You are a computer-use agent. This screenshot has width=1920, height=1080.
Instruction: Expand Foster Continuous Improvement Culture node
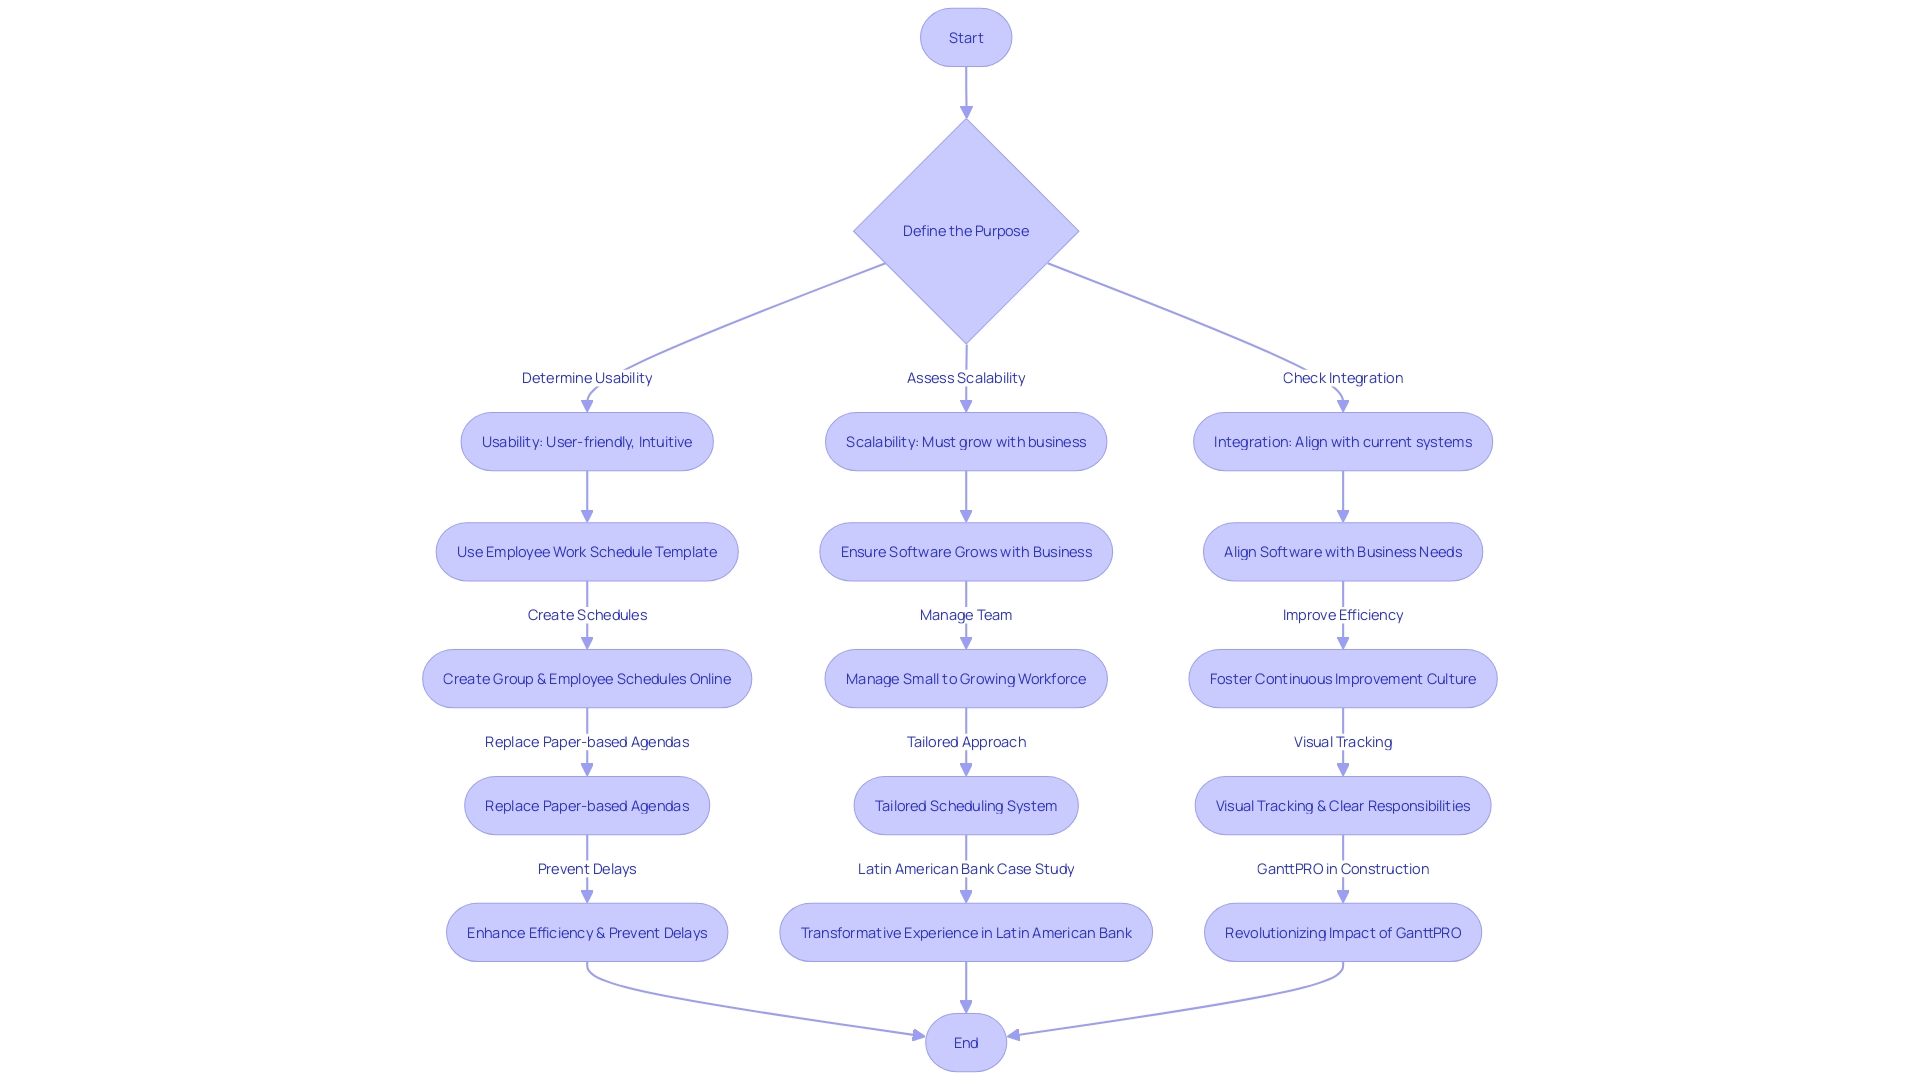(1342, 678)
